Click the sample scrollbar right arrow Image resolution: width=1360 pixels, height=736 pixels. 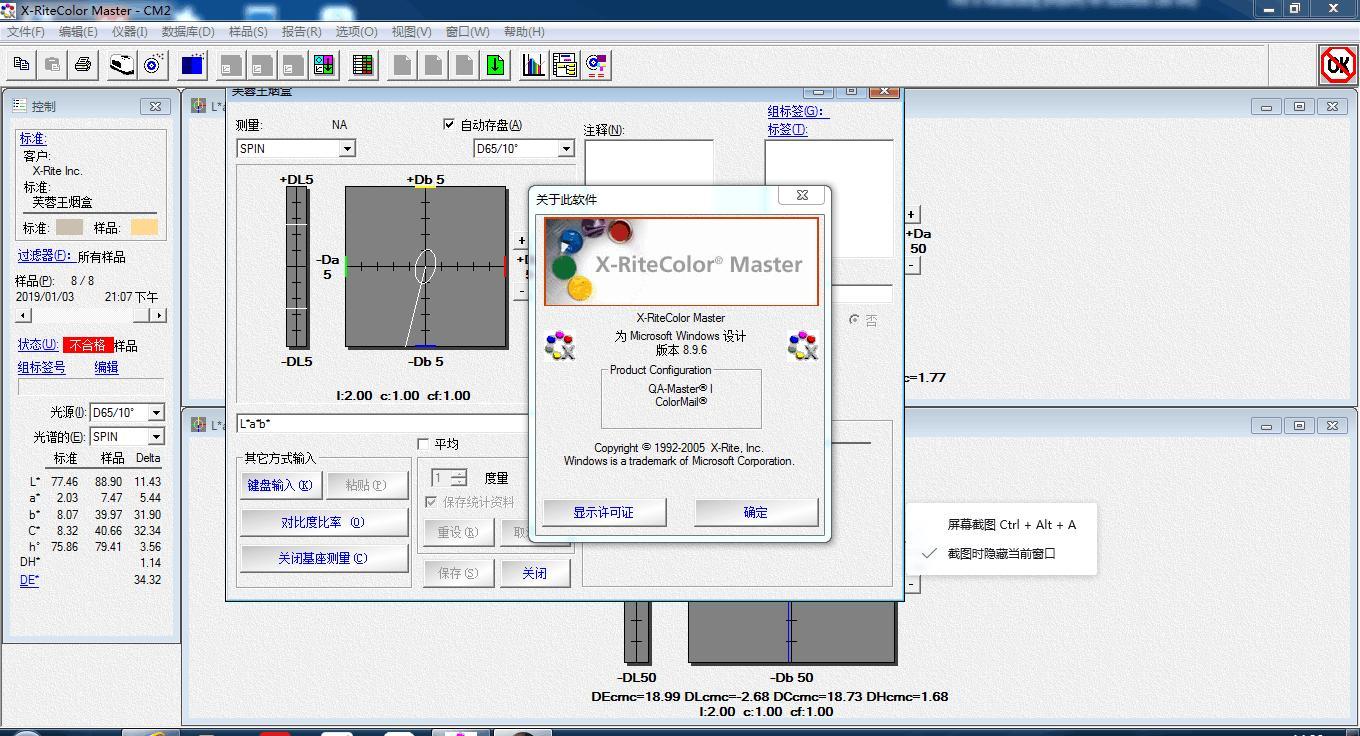click(x=158, y=315)
